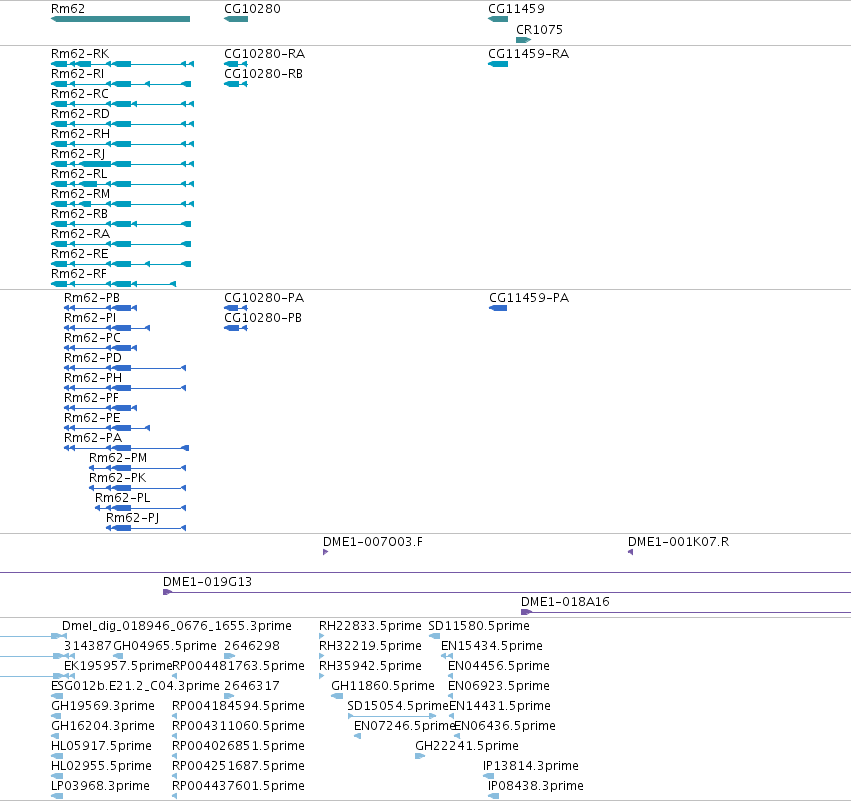Select the CR1075 gene arrow glyph
This screenshot has height=801, width=851.
coord(523,40)
